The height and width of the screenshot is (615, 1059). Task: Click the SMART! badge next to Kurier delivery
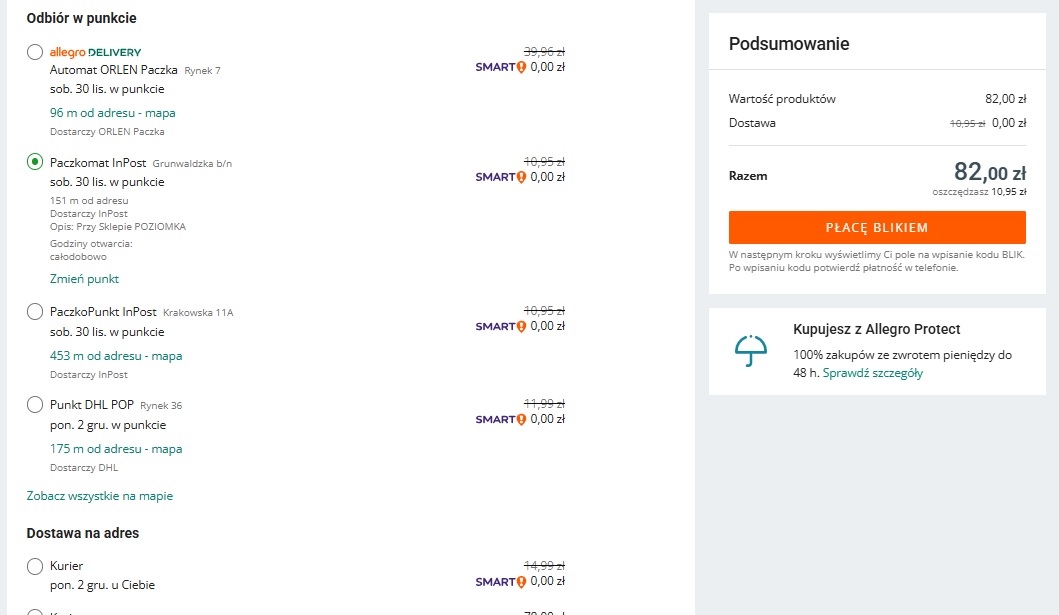tap(500, 581)
